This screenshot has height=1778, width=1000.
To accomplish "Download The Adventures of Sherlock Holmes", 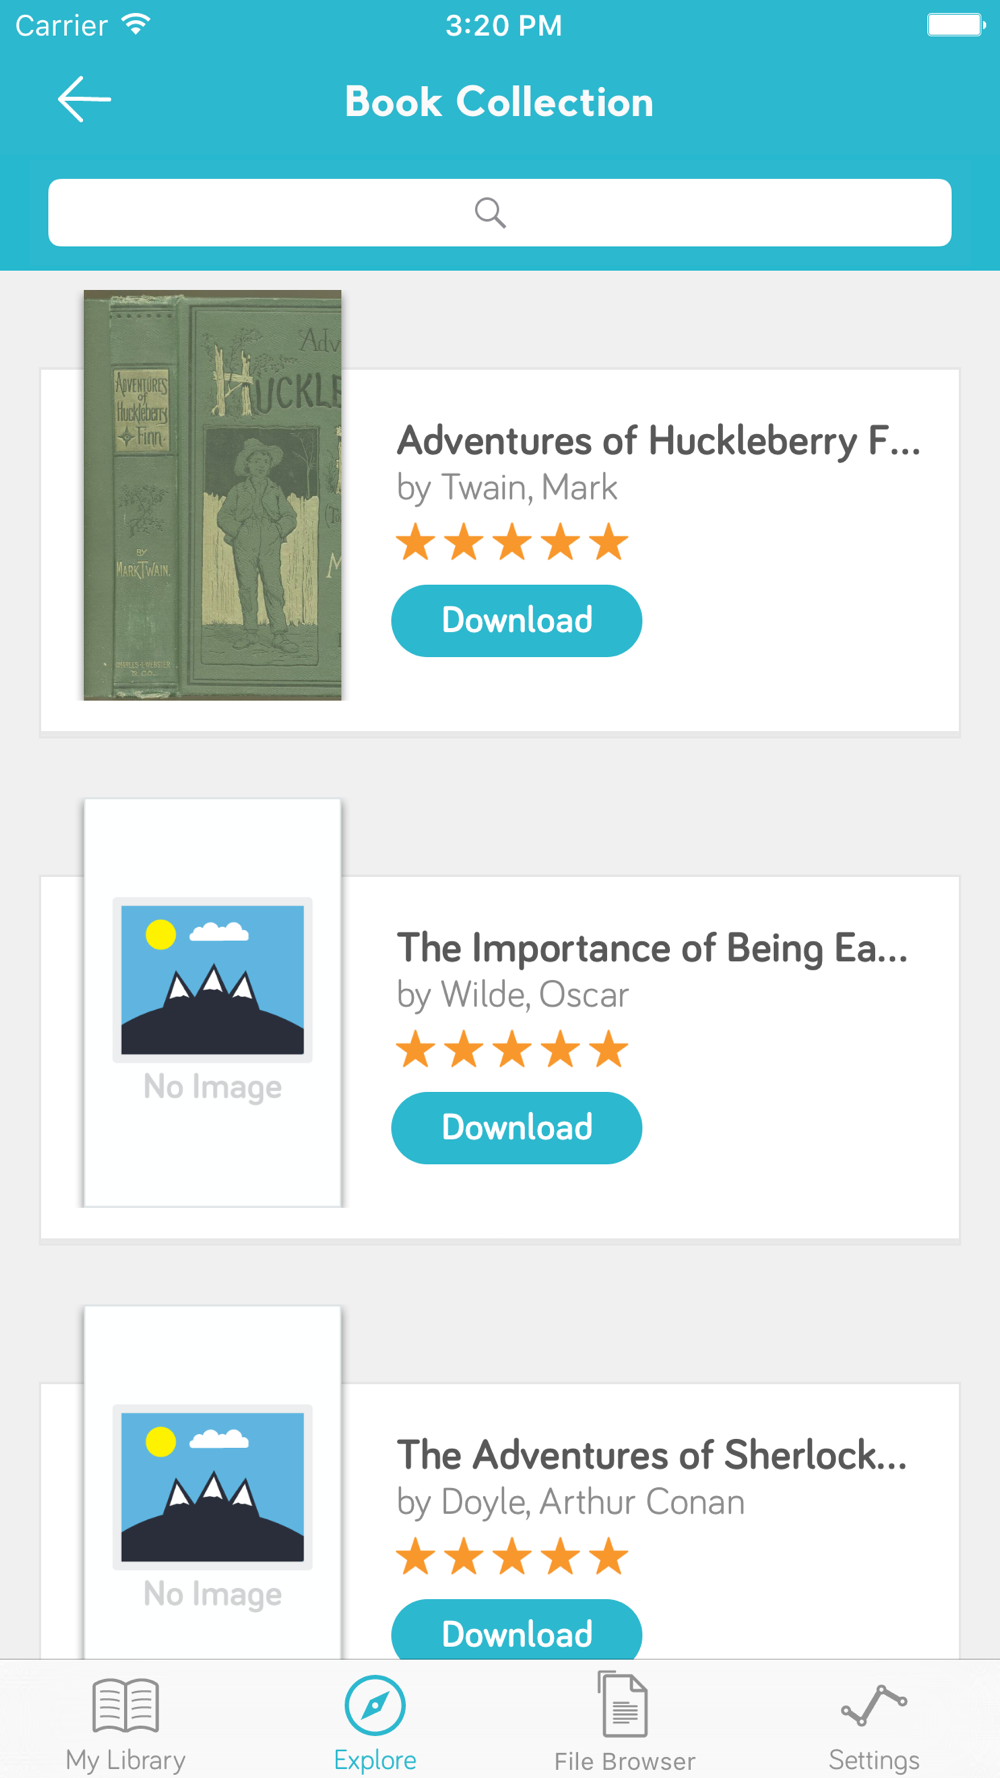I will click(517, 1630).
